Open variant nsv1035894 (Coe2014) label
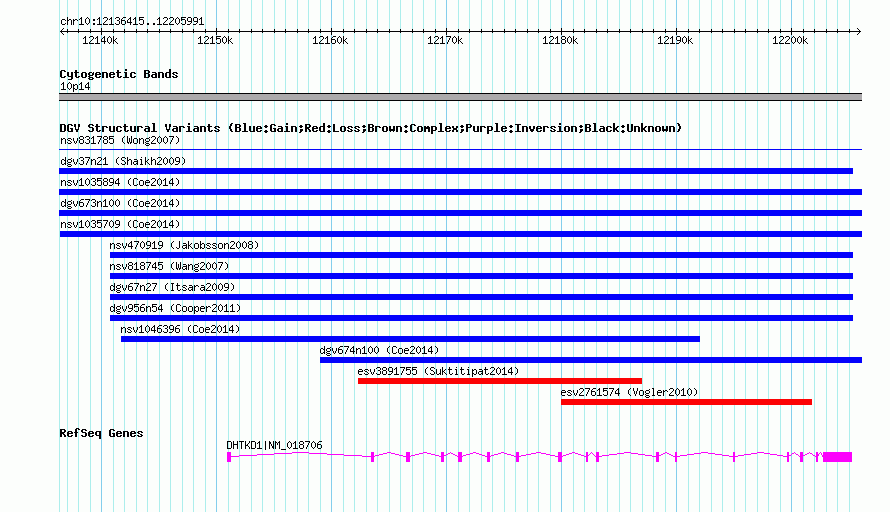 point(120,182)
